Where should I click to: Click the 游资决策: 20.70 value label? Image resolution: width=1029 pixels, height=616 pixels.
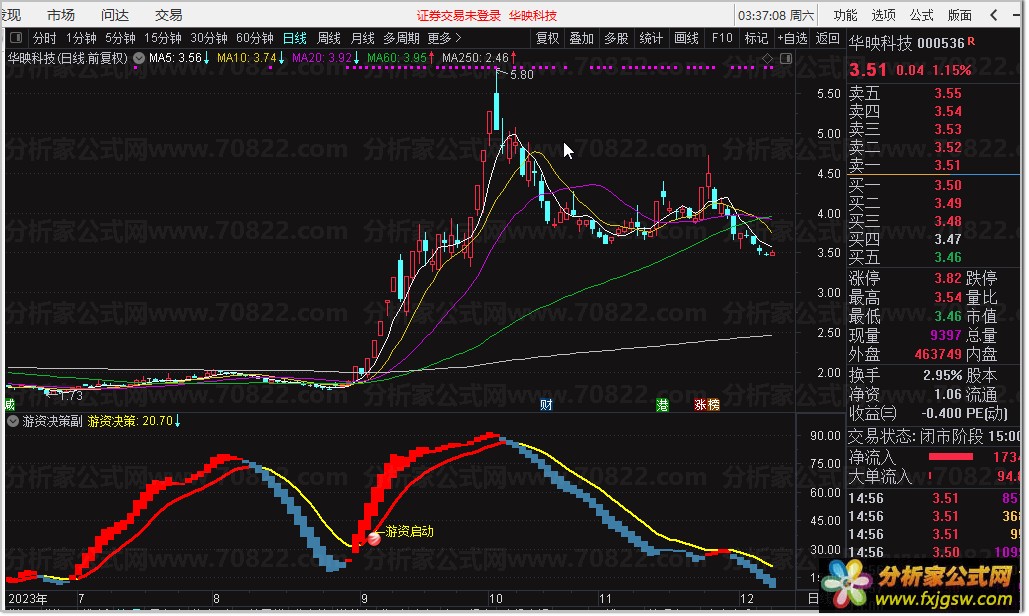click(130, 421)
